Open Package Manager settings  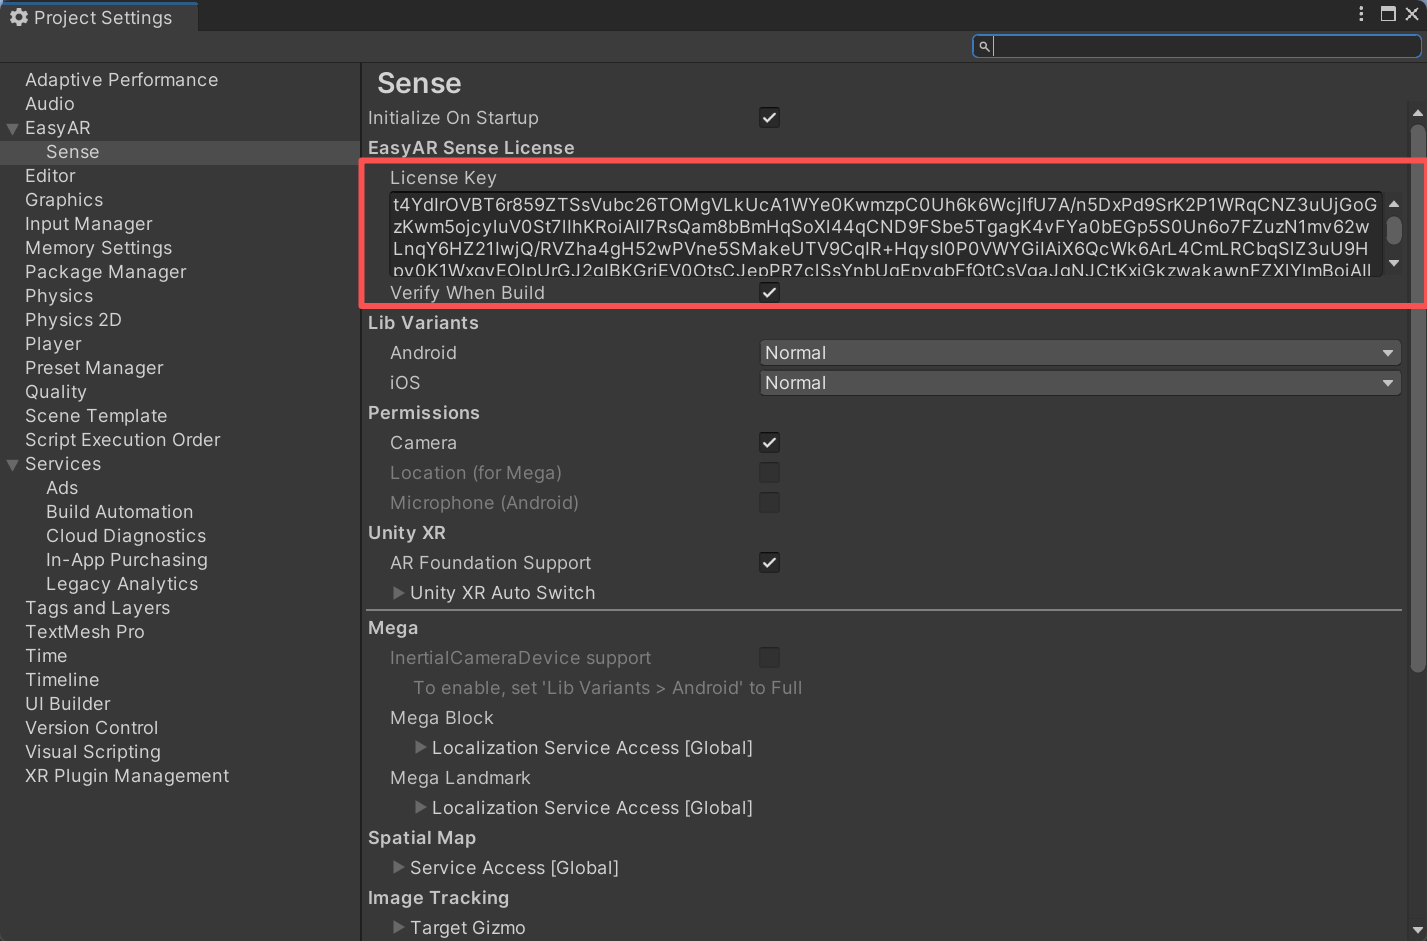[105, 272]
